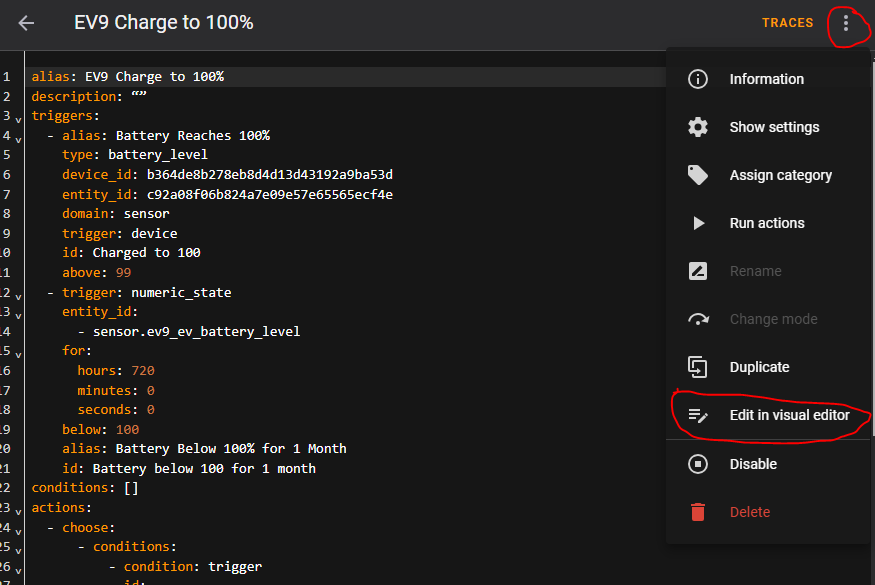Collapse the actions block fold arrow
The width and height of the screenshot is (875, 585).
(x=18, y=511)
